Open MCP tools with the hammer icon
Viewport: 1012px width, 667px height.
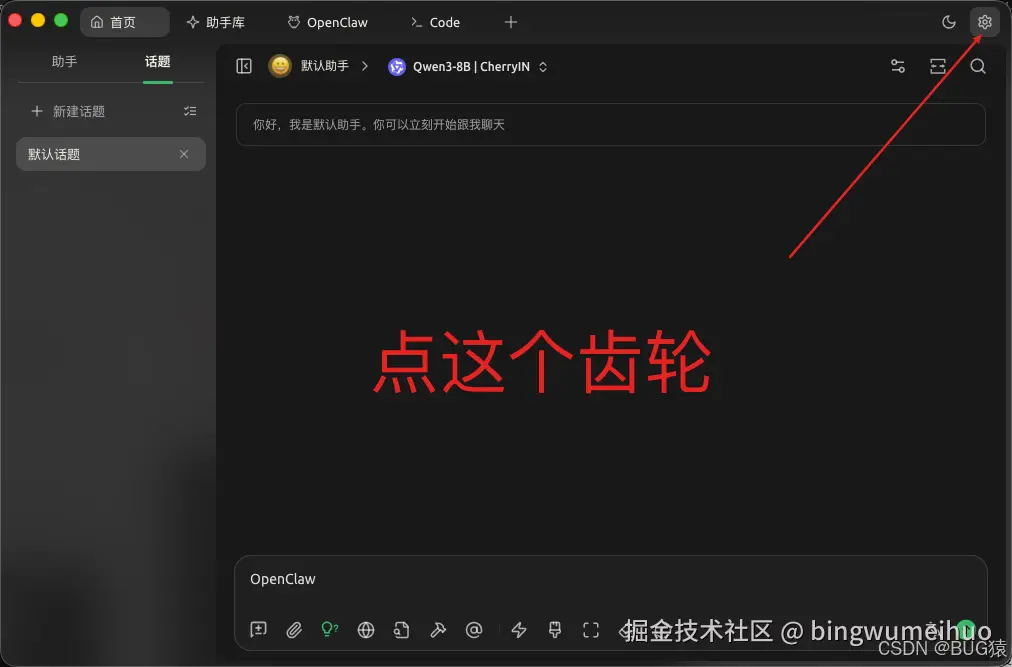click(438, 630)
